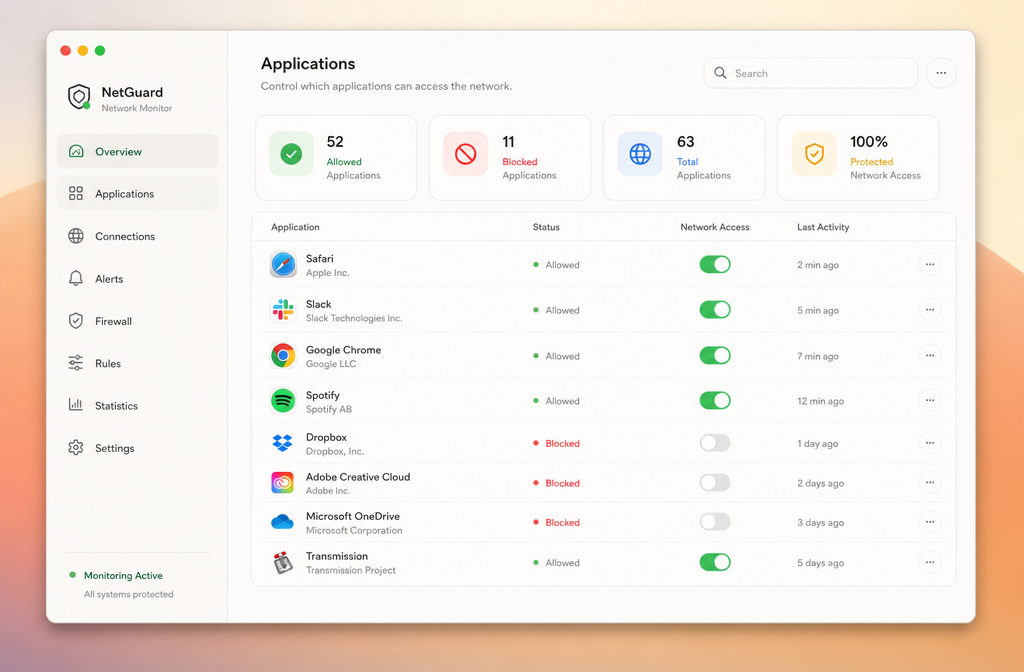Viewport: 1024px width, 672px height.
Task: Open Slack row more options menu
Action: click(930, 310)
